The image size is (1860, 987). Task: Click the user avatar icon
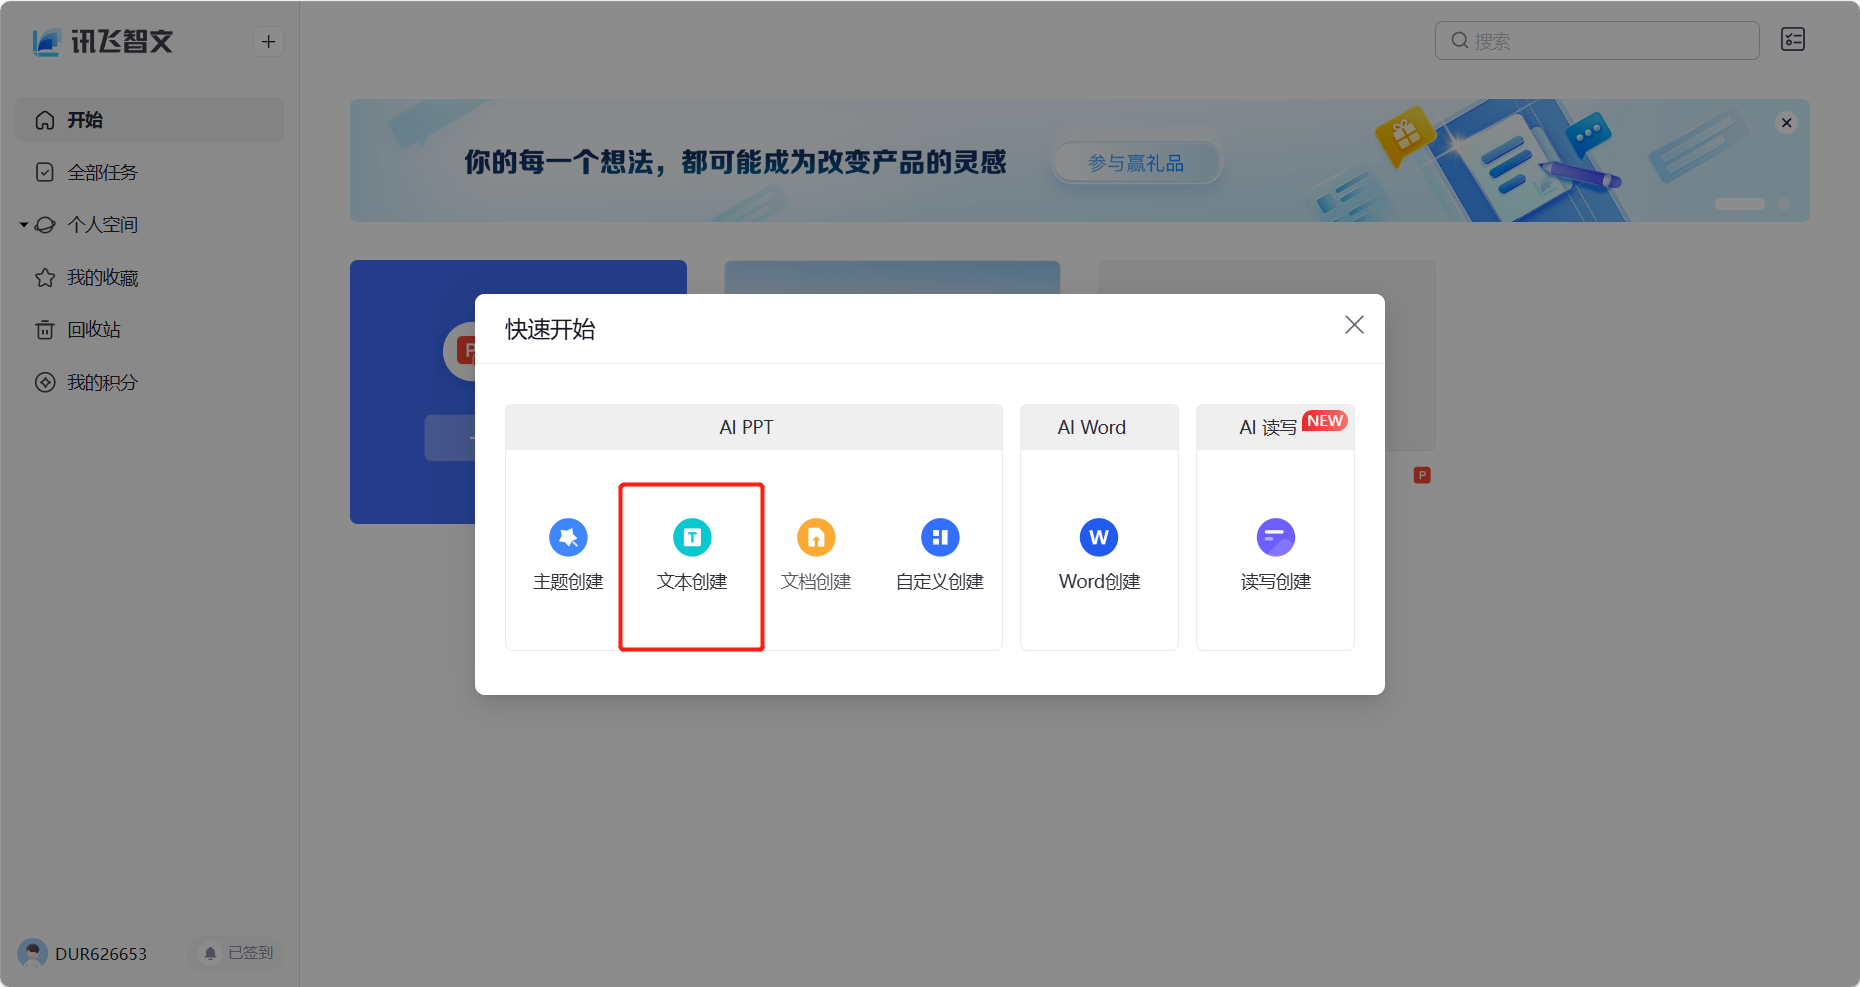point(33,953)
